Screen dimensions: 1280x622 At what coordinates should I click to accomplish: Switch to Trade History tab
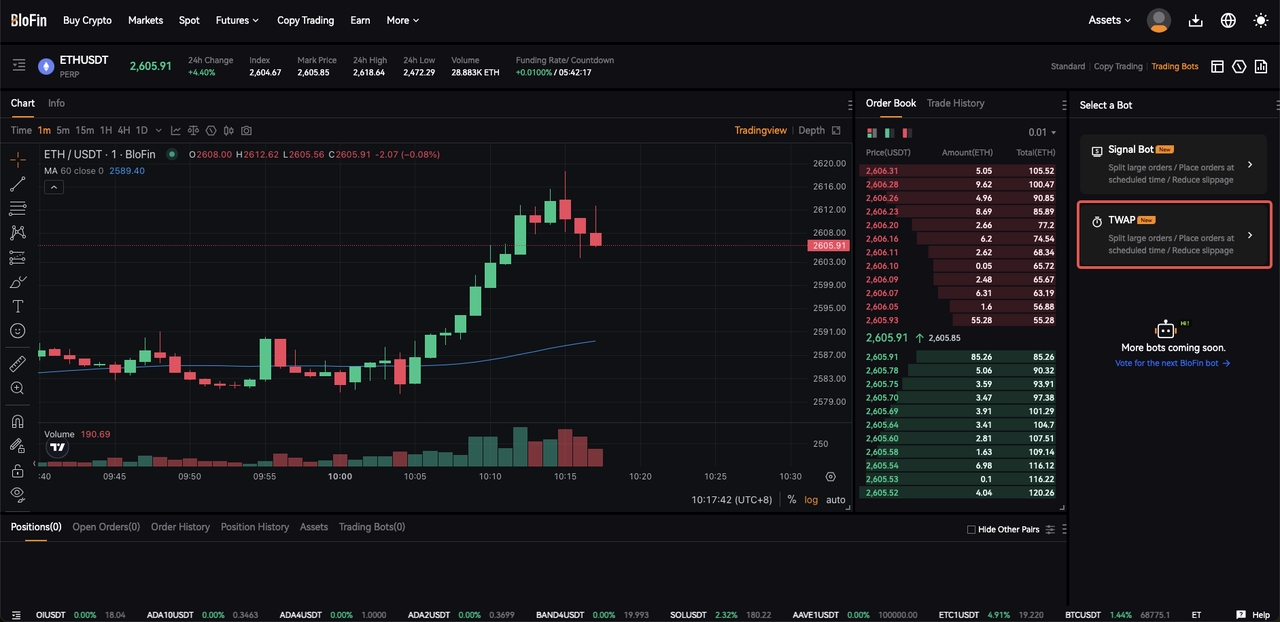pyautogui.click(x=955, y=103)
